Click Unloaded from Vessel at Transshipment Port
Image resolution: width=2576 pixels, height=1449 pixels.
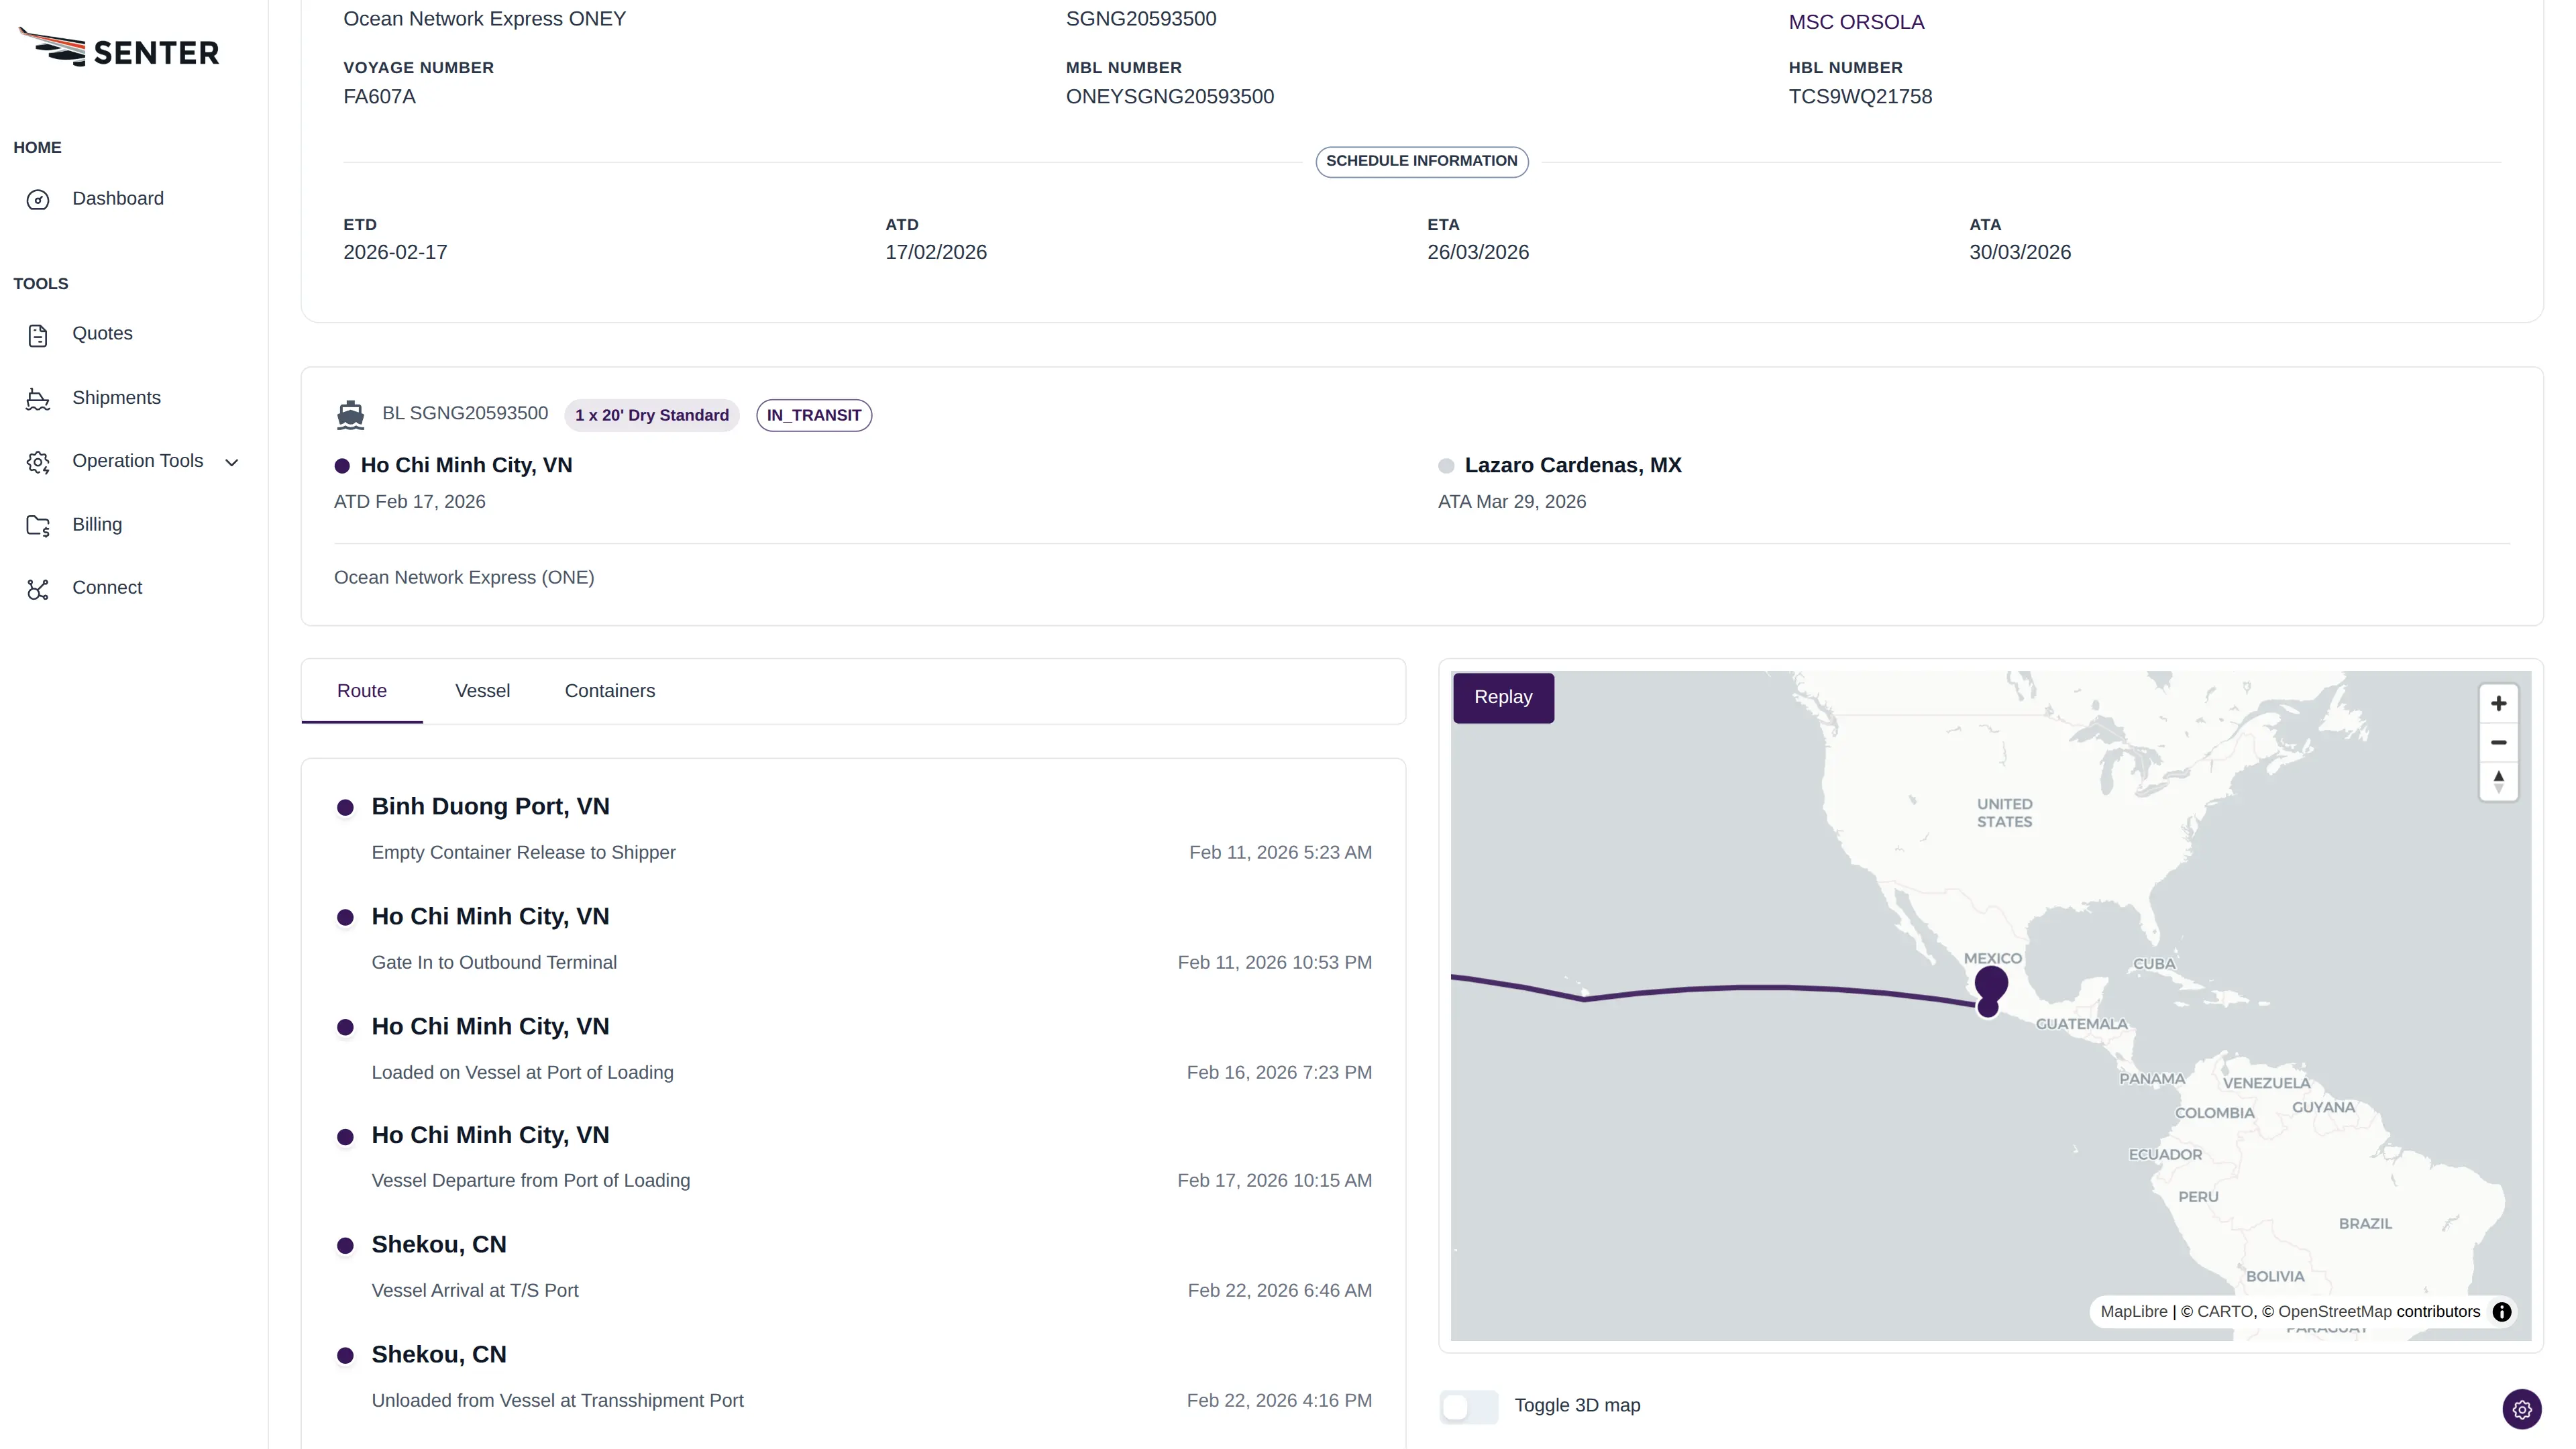(x=558, y=1401)
